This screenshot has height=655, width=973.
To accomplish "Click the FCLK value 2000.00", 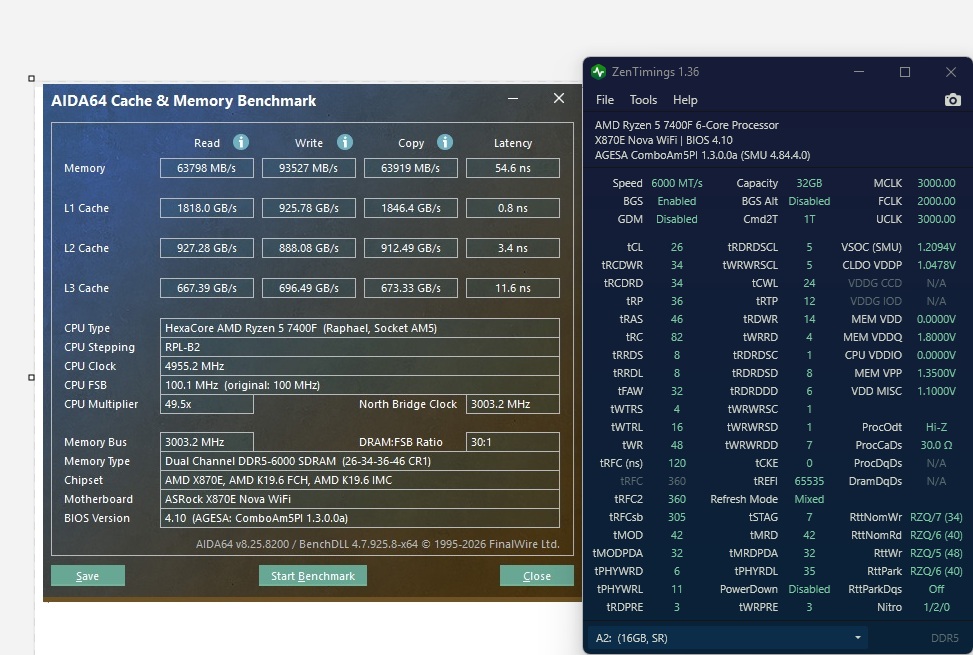I will pos(936,201).
